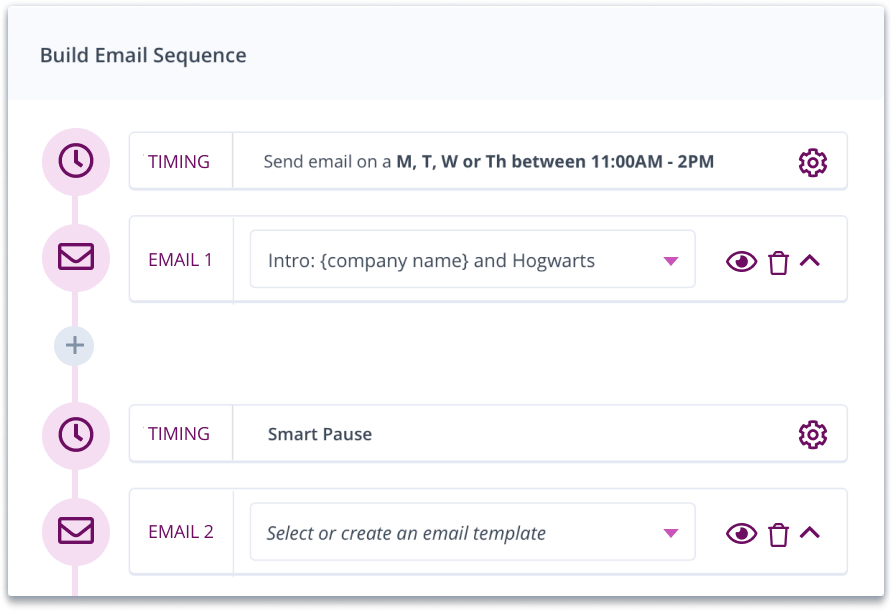Preview Email 2 with the eye icon
Viewport: 892px width, 612px height.
(x=741, y=534)
